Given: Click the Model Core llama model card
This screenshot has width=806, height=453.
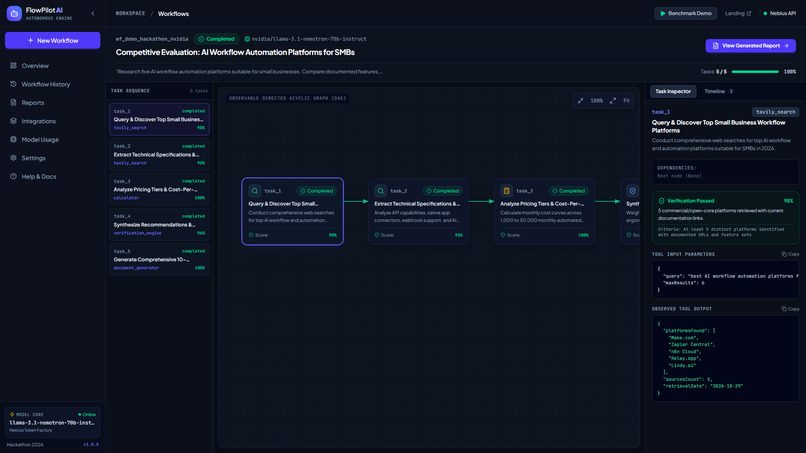Looking at the screenshot, I should coord(52,422).
